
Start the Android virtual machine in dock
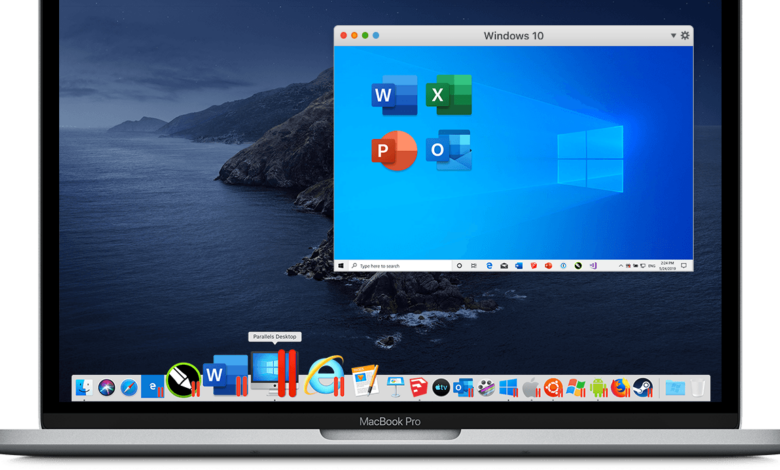598,388
